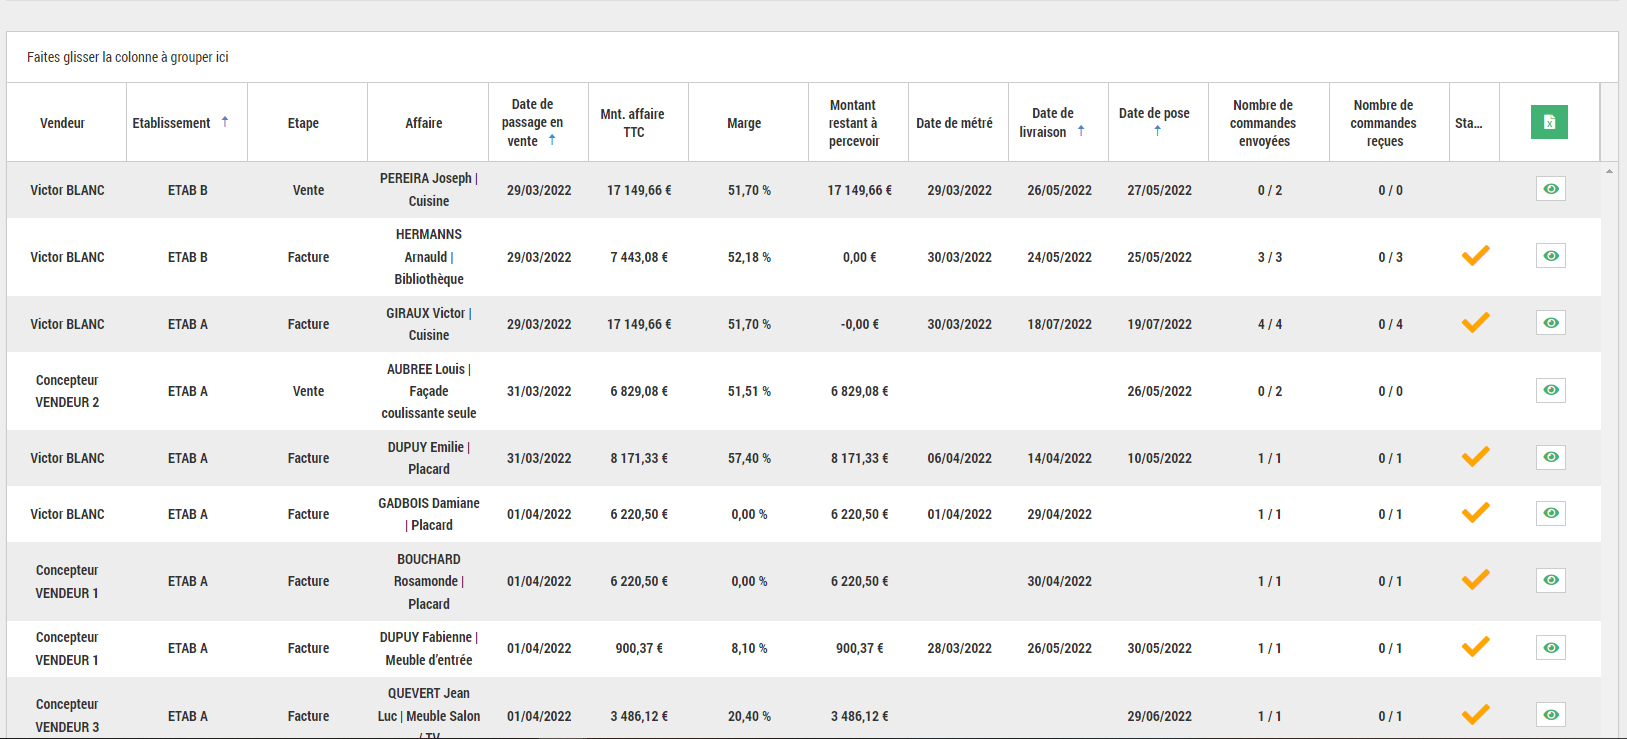The height and width of the screenshot is (739, 1627).
Task: Open eye icon for DUPUY Fabienne row
Action: [1550, 647]
